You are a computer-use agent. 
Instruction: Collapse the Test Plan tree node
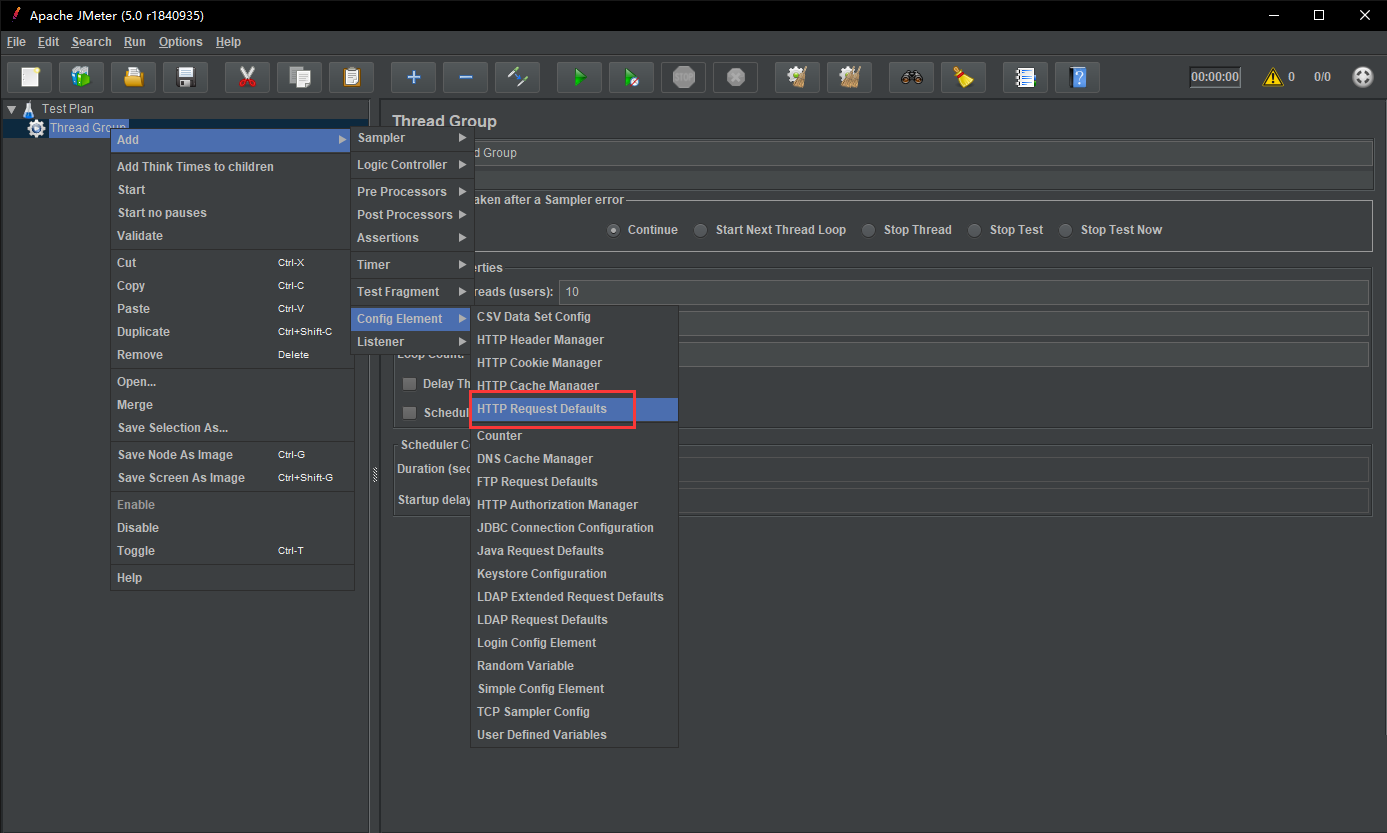point(12,109)
